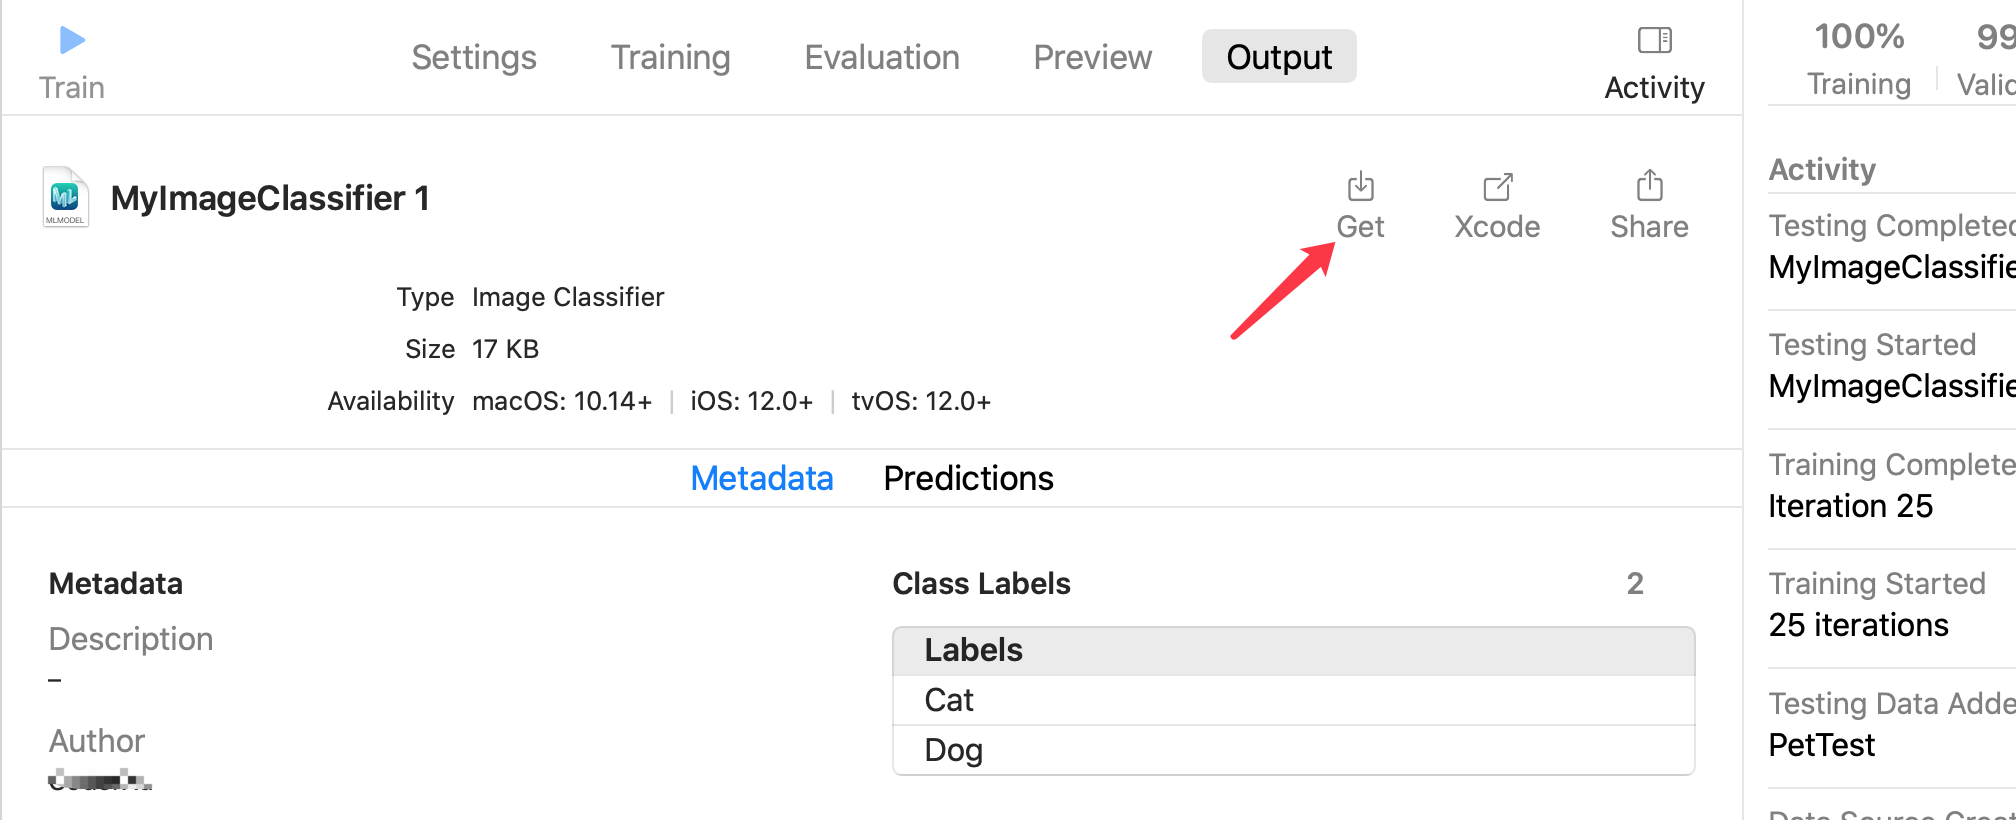Open the Preview tab
This screenshot has width=2016, height=820.
pyautogui.click(x=1092, y=57)
